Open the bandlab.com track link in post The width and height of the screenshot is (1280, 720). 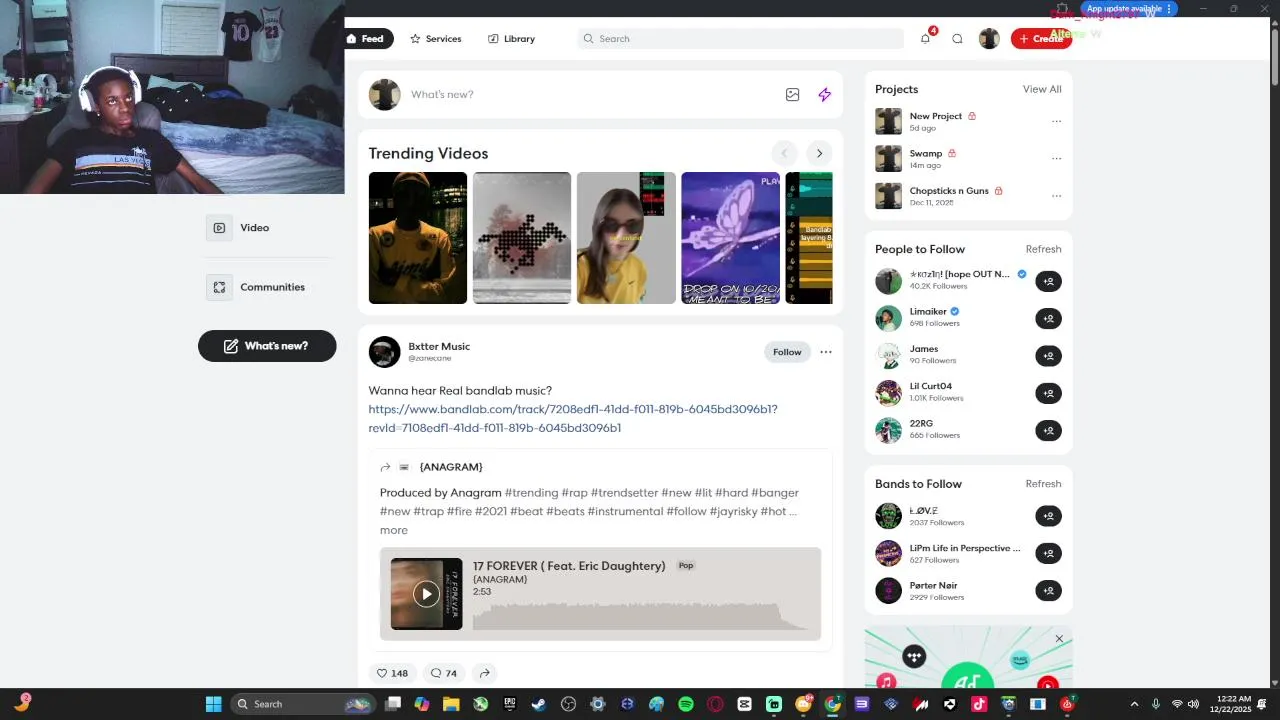coord(573,419)
